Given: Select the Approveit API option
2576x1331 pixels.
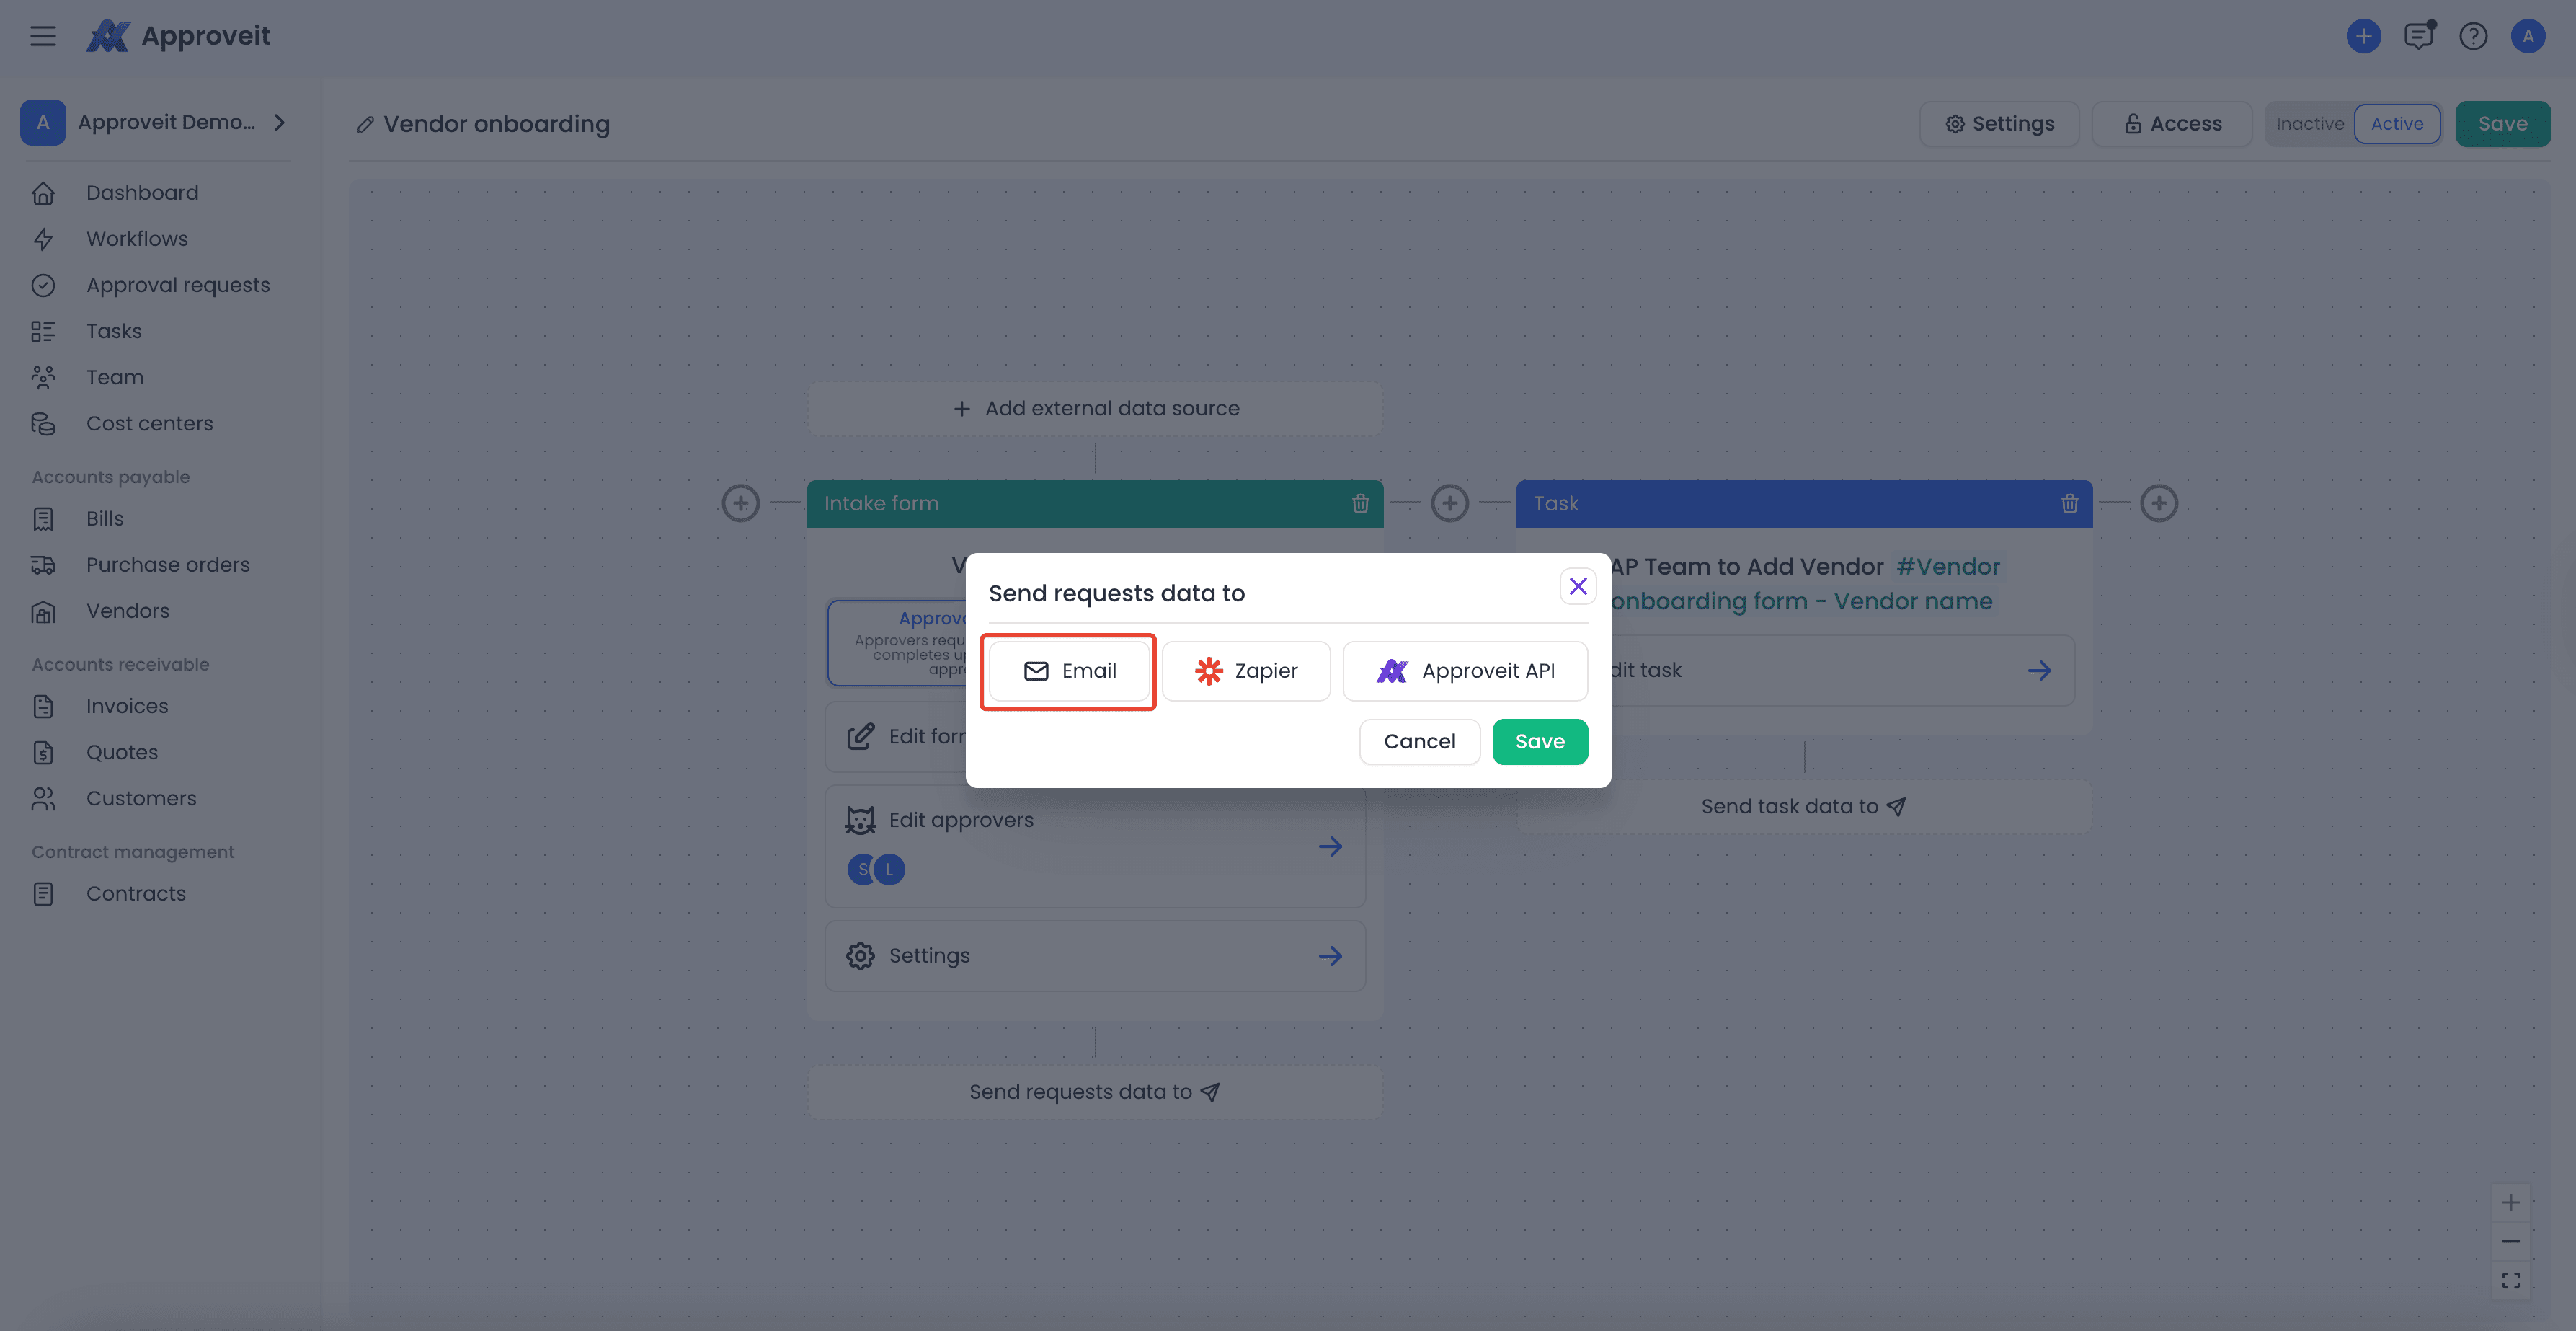Looking at the screenshot, I should click(1465, 671).
